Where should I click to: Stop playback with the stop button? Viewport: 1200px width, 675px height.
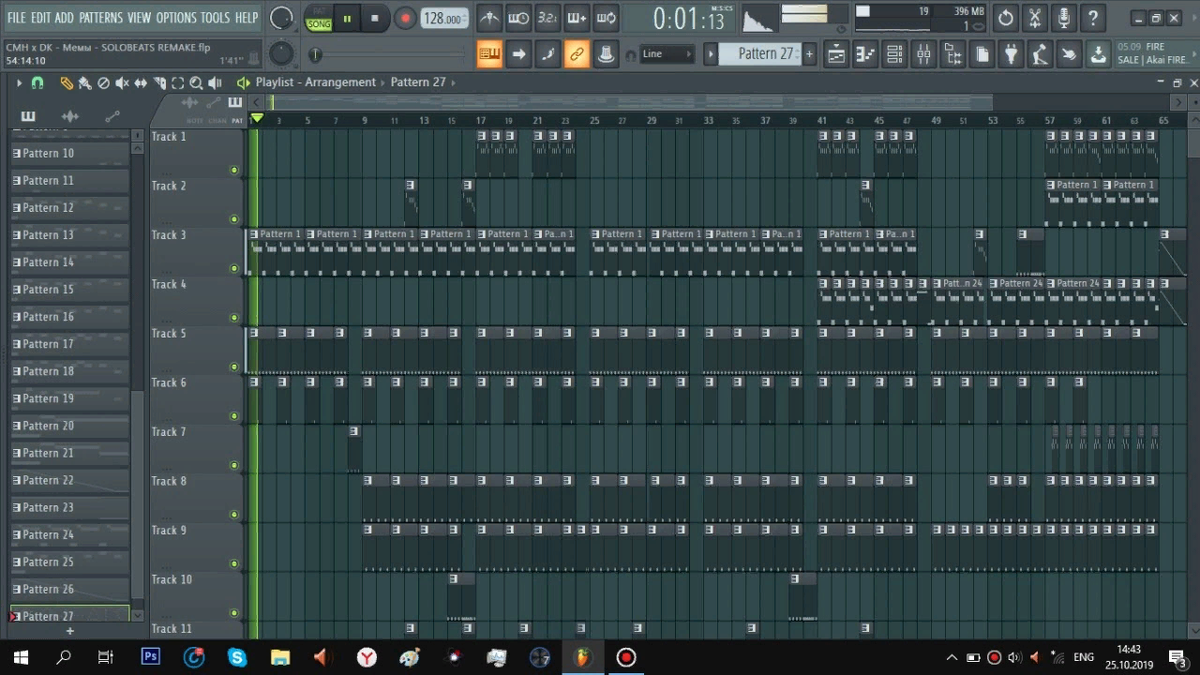pyautogui.click(x=375, y=18)
